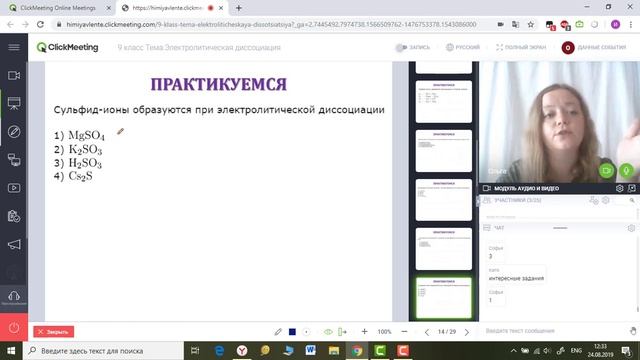Viewport: 640px width, 360px height.
Task: Click the red power button to end the event
Action: click(14, 327)
